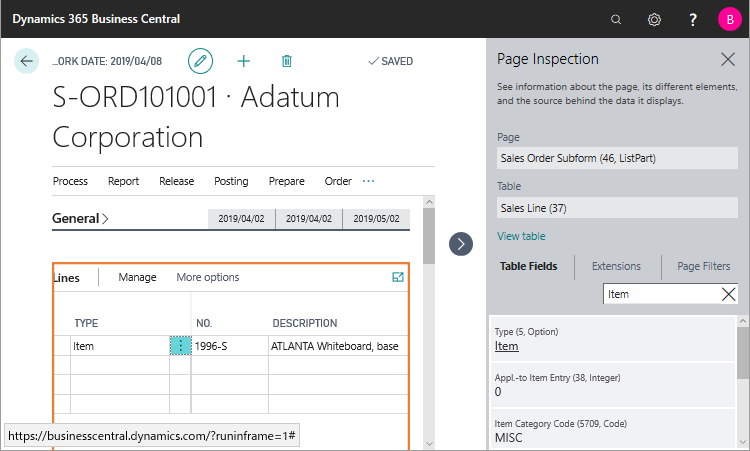Sort by the NO. column header
The height and width of the screenshot is (451, 750).
pos(204,323)
